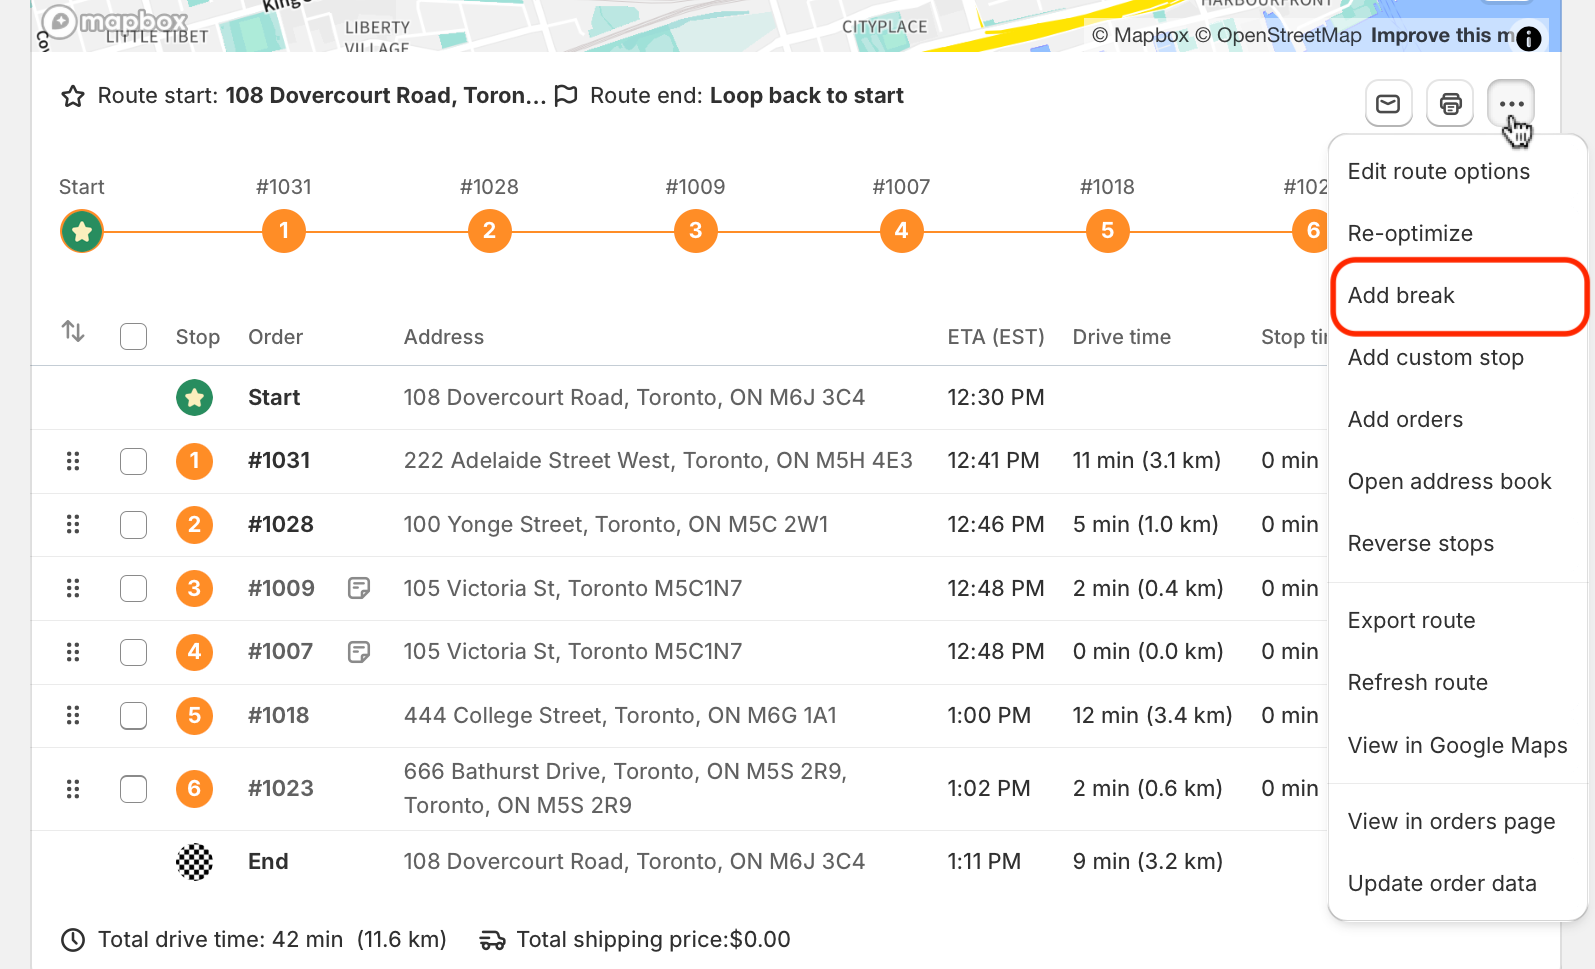This screenshot has height=969, width=1595.
Task: Click timeline stop marker 3 for #1009
Action: [696, 231]
